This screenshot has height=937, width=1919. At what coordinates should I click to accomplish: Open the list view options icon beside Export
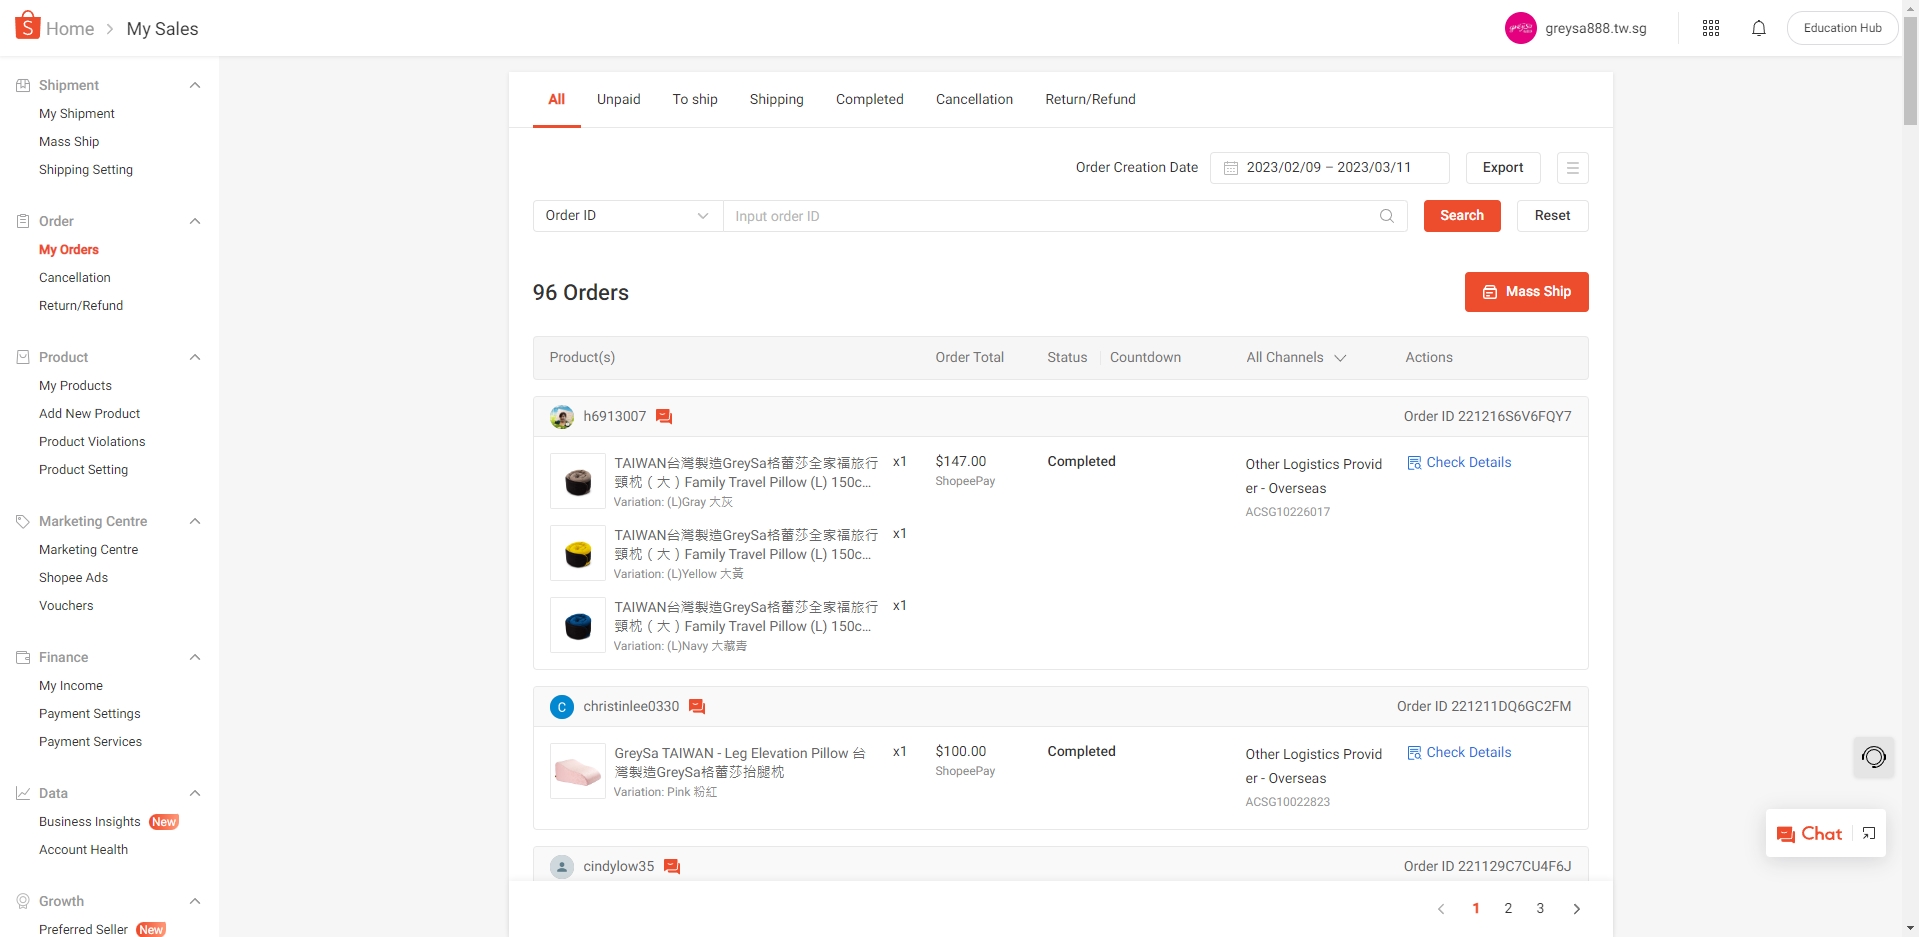1572,168
